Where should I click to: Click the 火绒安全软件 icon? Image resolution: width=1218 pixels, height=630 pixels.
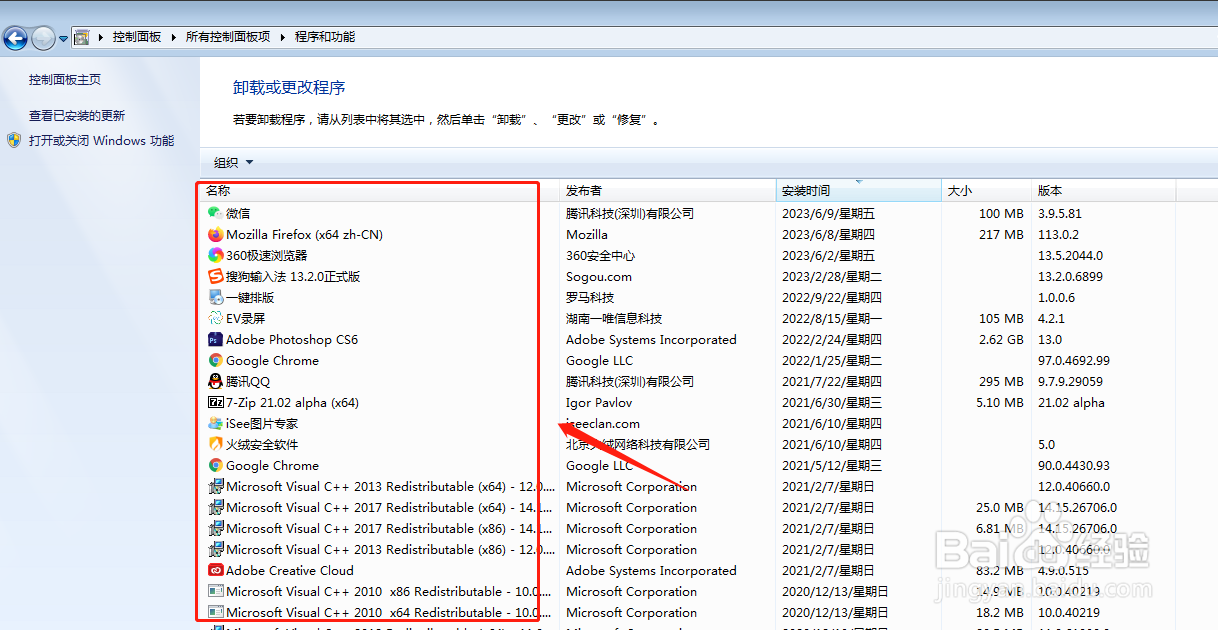coord(215,444)
